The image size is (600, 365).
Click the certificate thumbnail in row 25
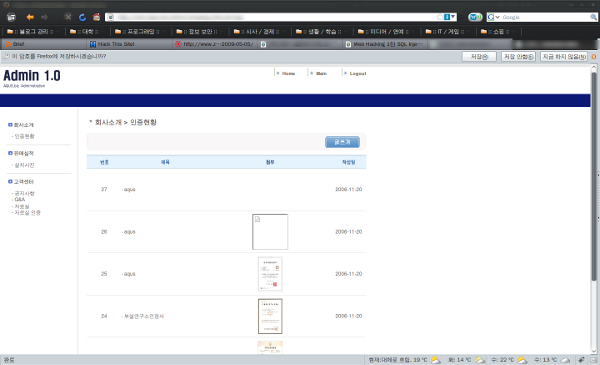[x=270, y=274]
